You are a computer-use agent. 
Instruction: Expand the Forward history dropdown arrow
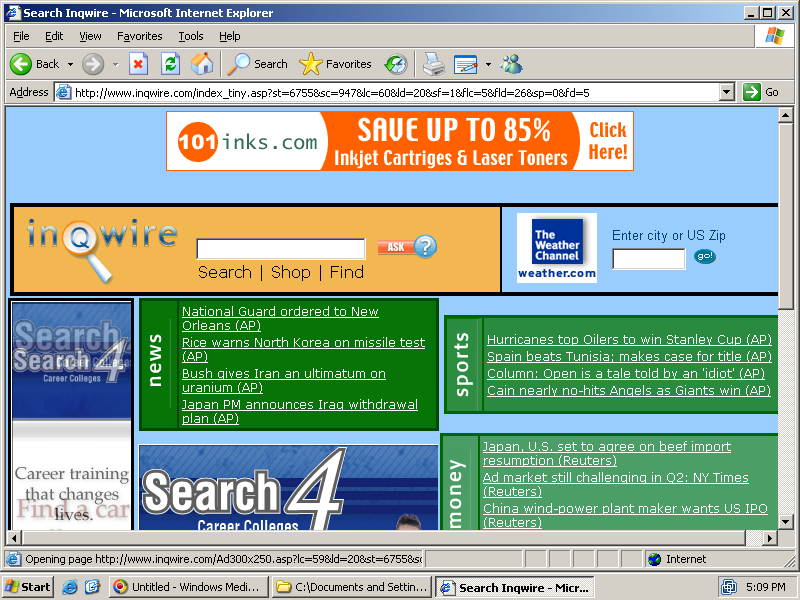point(115,64)
